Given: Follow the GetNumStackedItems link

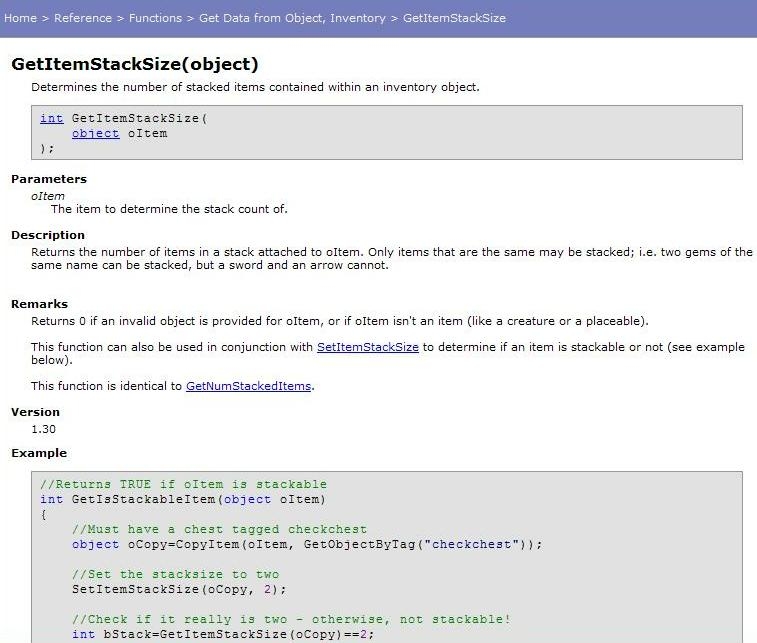Looking at the screenshot, I should pos(249,385).
